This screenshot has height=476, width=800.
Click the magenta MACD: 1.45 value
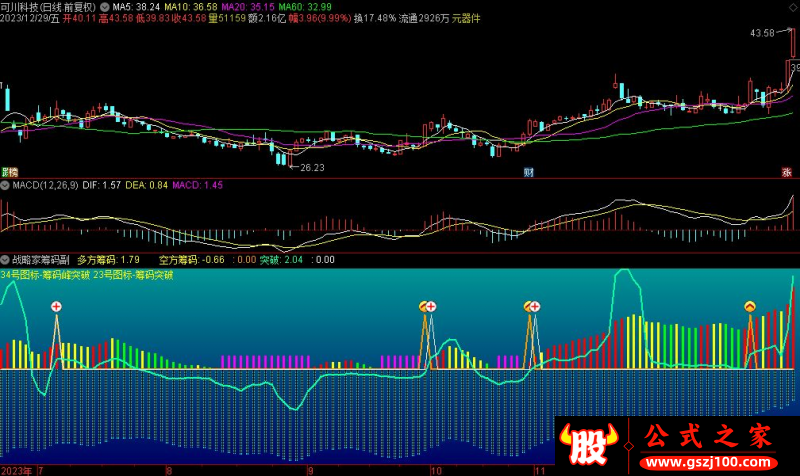click(x=197, y=185)
